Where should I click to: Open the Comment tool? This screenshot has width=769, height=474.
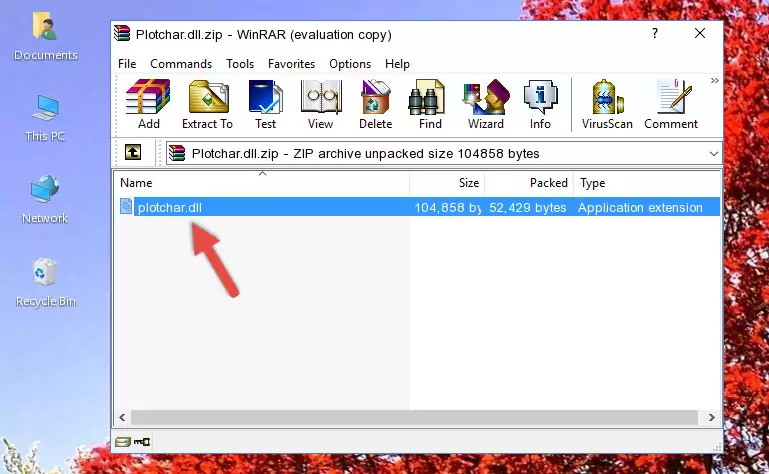point(671,104)
